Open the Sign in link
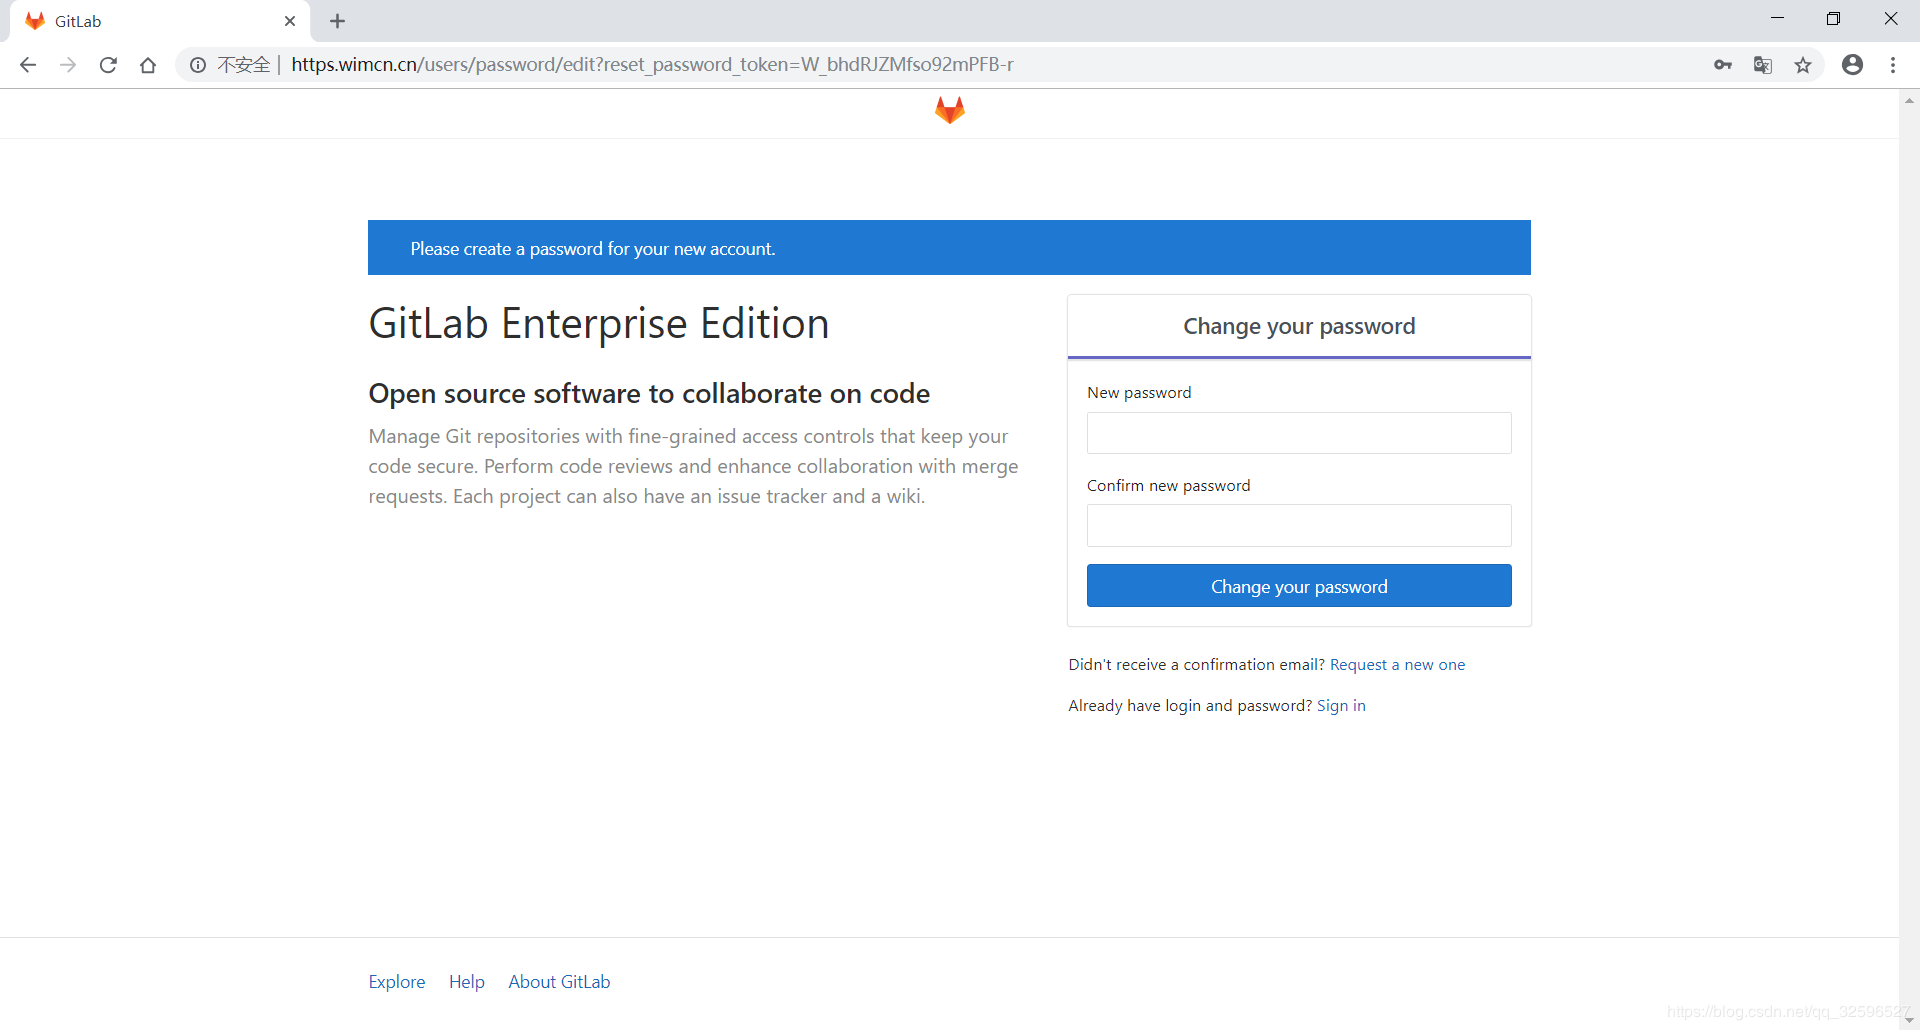The height and width of the screenshot is (1030, 1920). pyautogui.click(x=1340, y=706)
